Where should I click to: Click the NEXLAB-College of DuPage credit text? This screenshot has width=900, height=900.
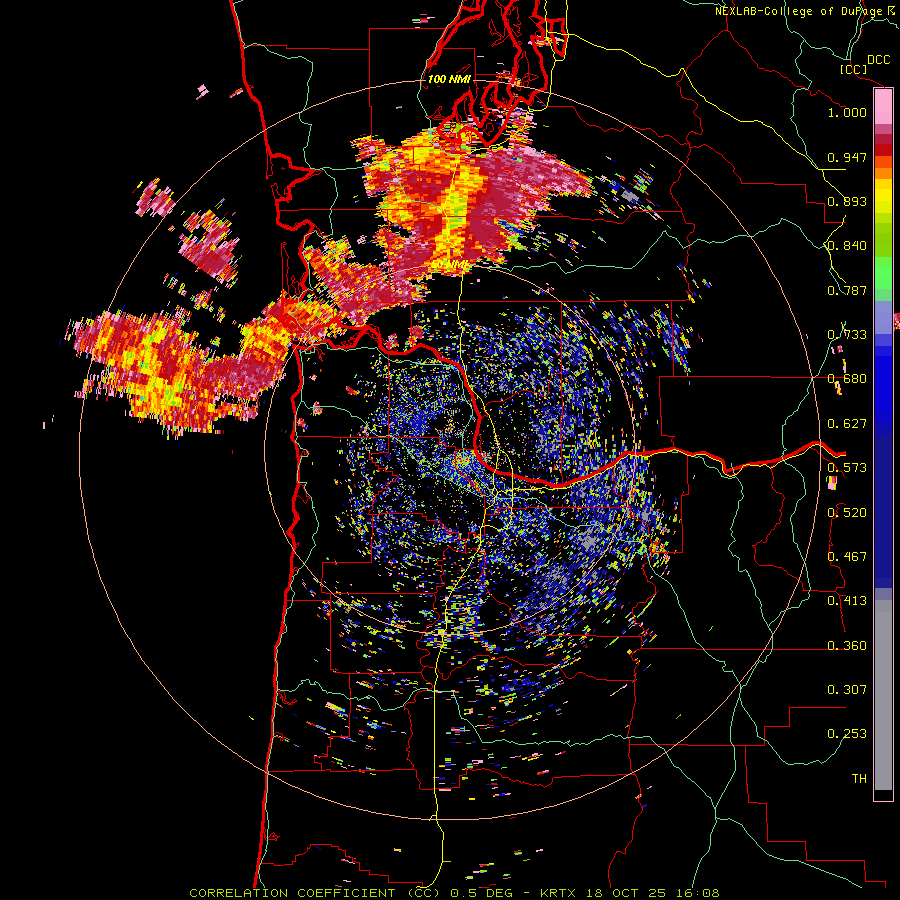coord(801,11)
